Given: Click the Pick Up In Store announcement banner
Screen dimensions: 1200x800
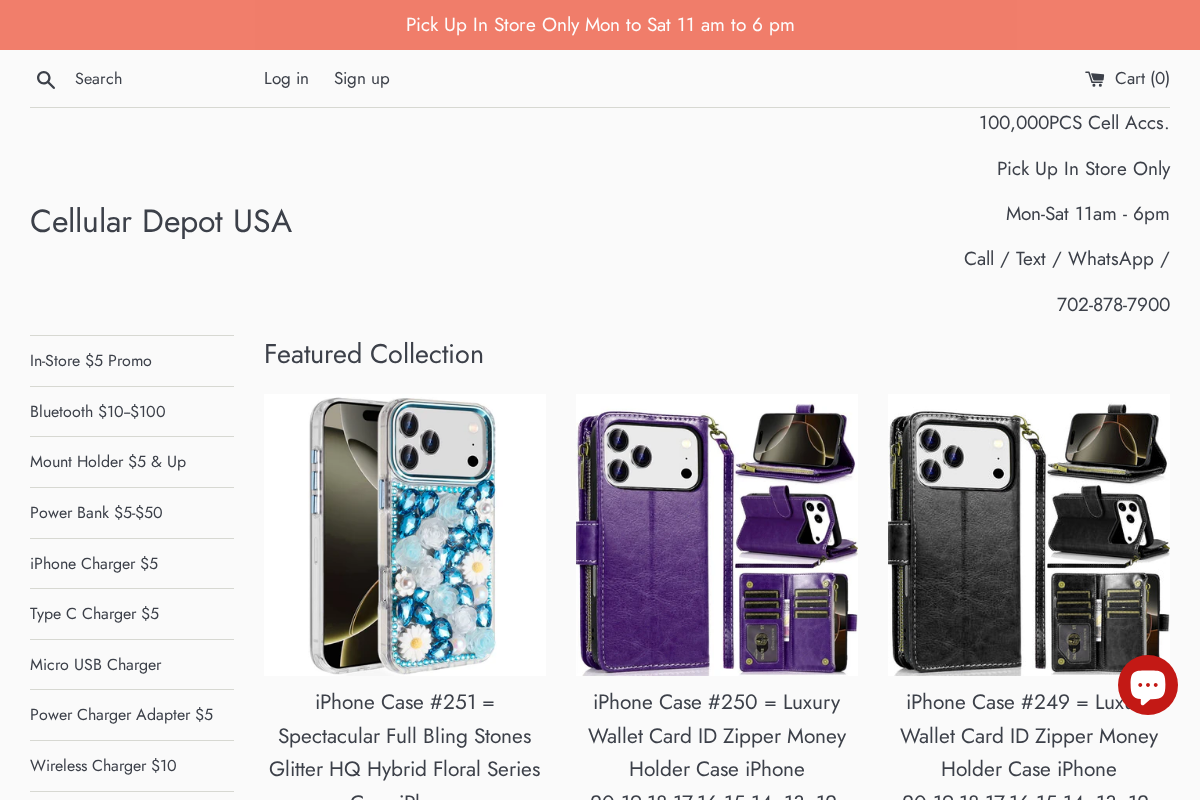Looking at the screenshot, I should [x=600, y=24].
